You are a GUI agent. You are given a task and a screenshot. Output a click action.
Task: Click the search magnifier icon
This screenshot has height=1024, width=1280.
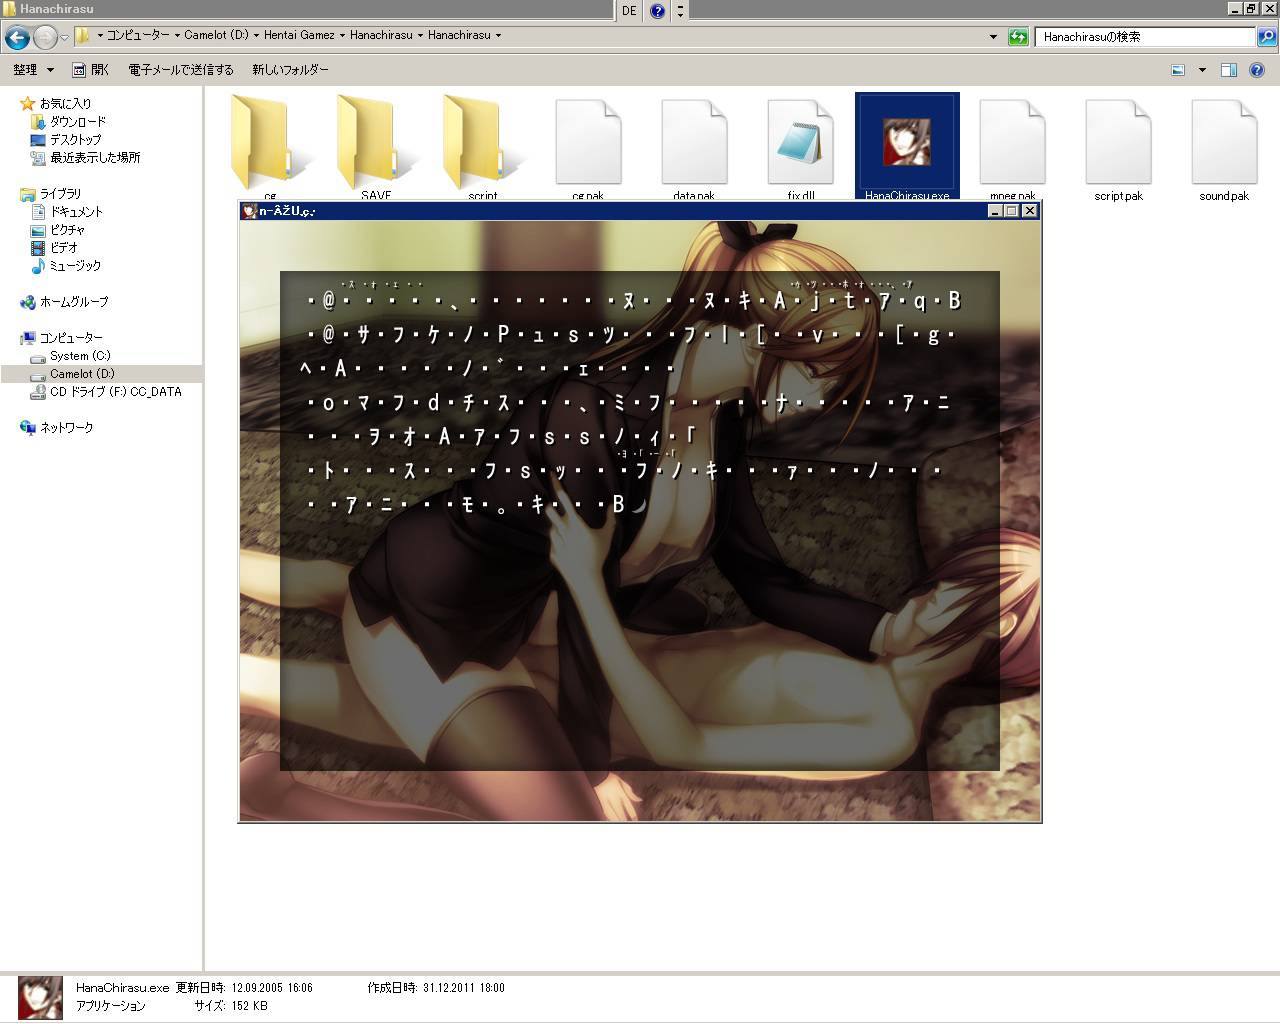coord(1267,36)
